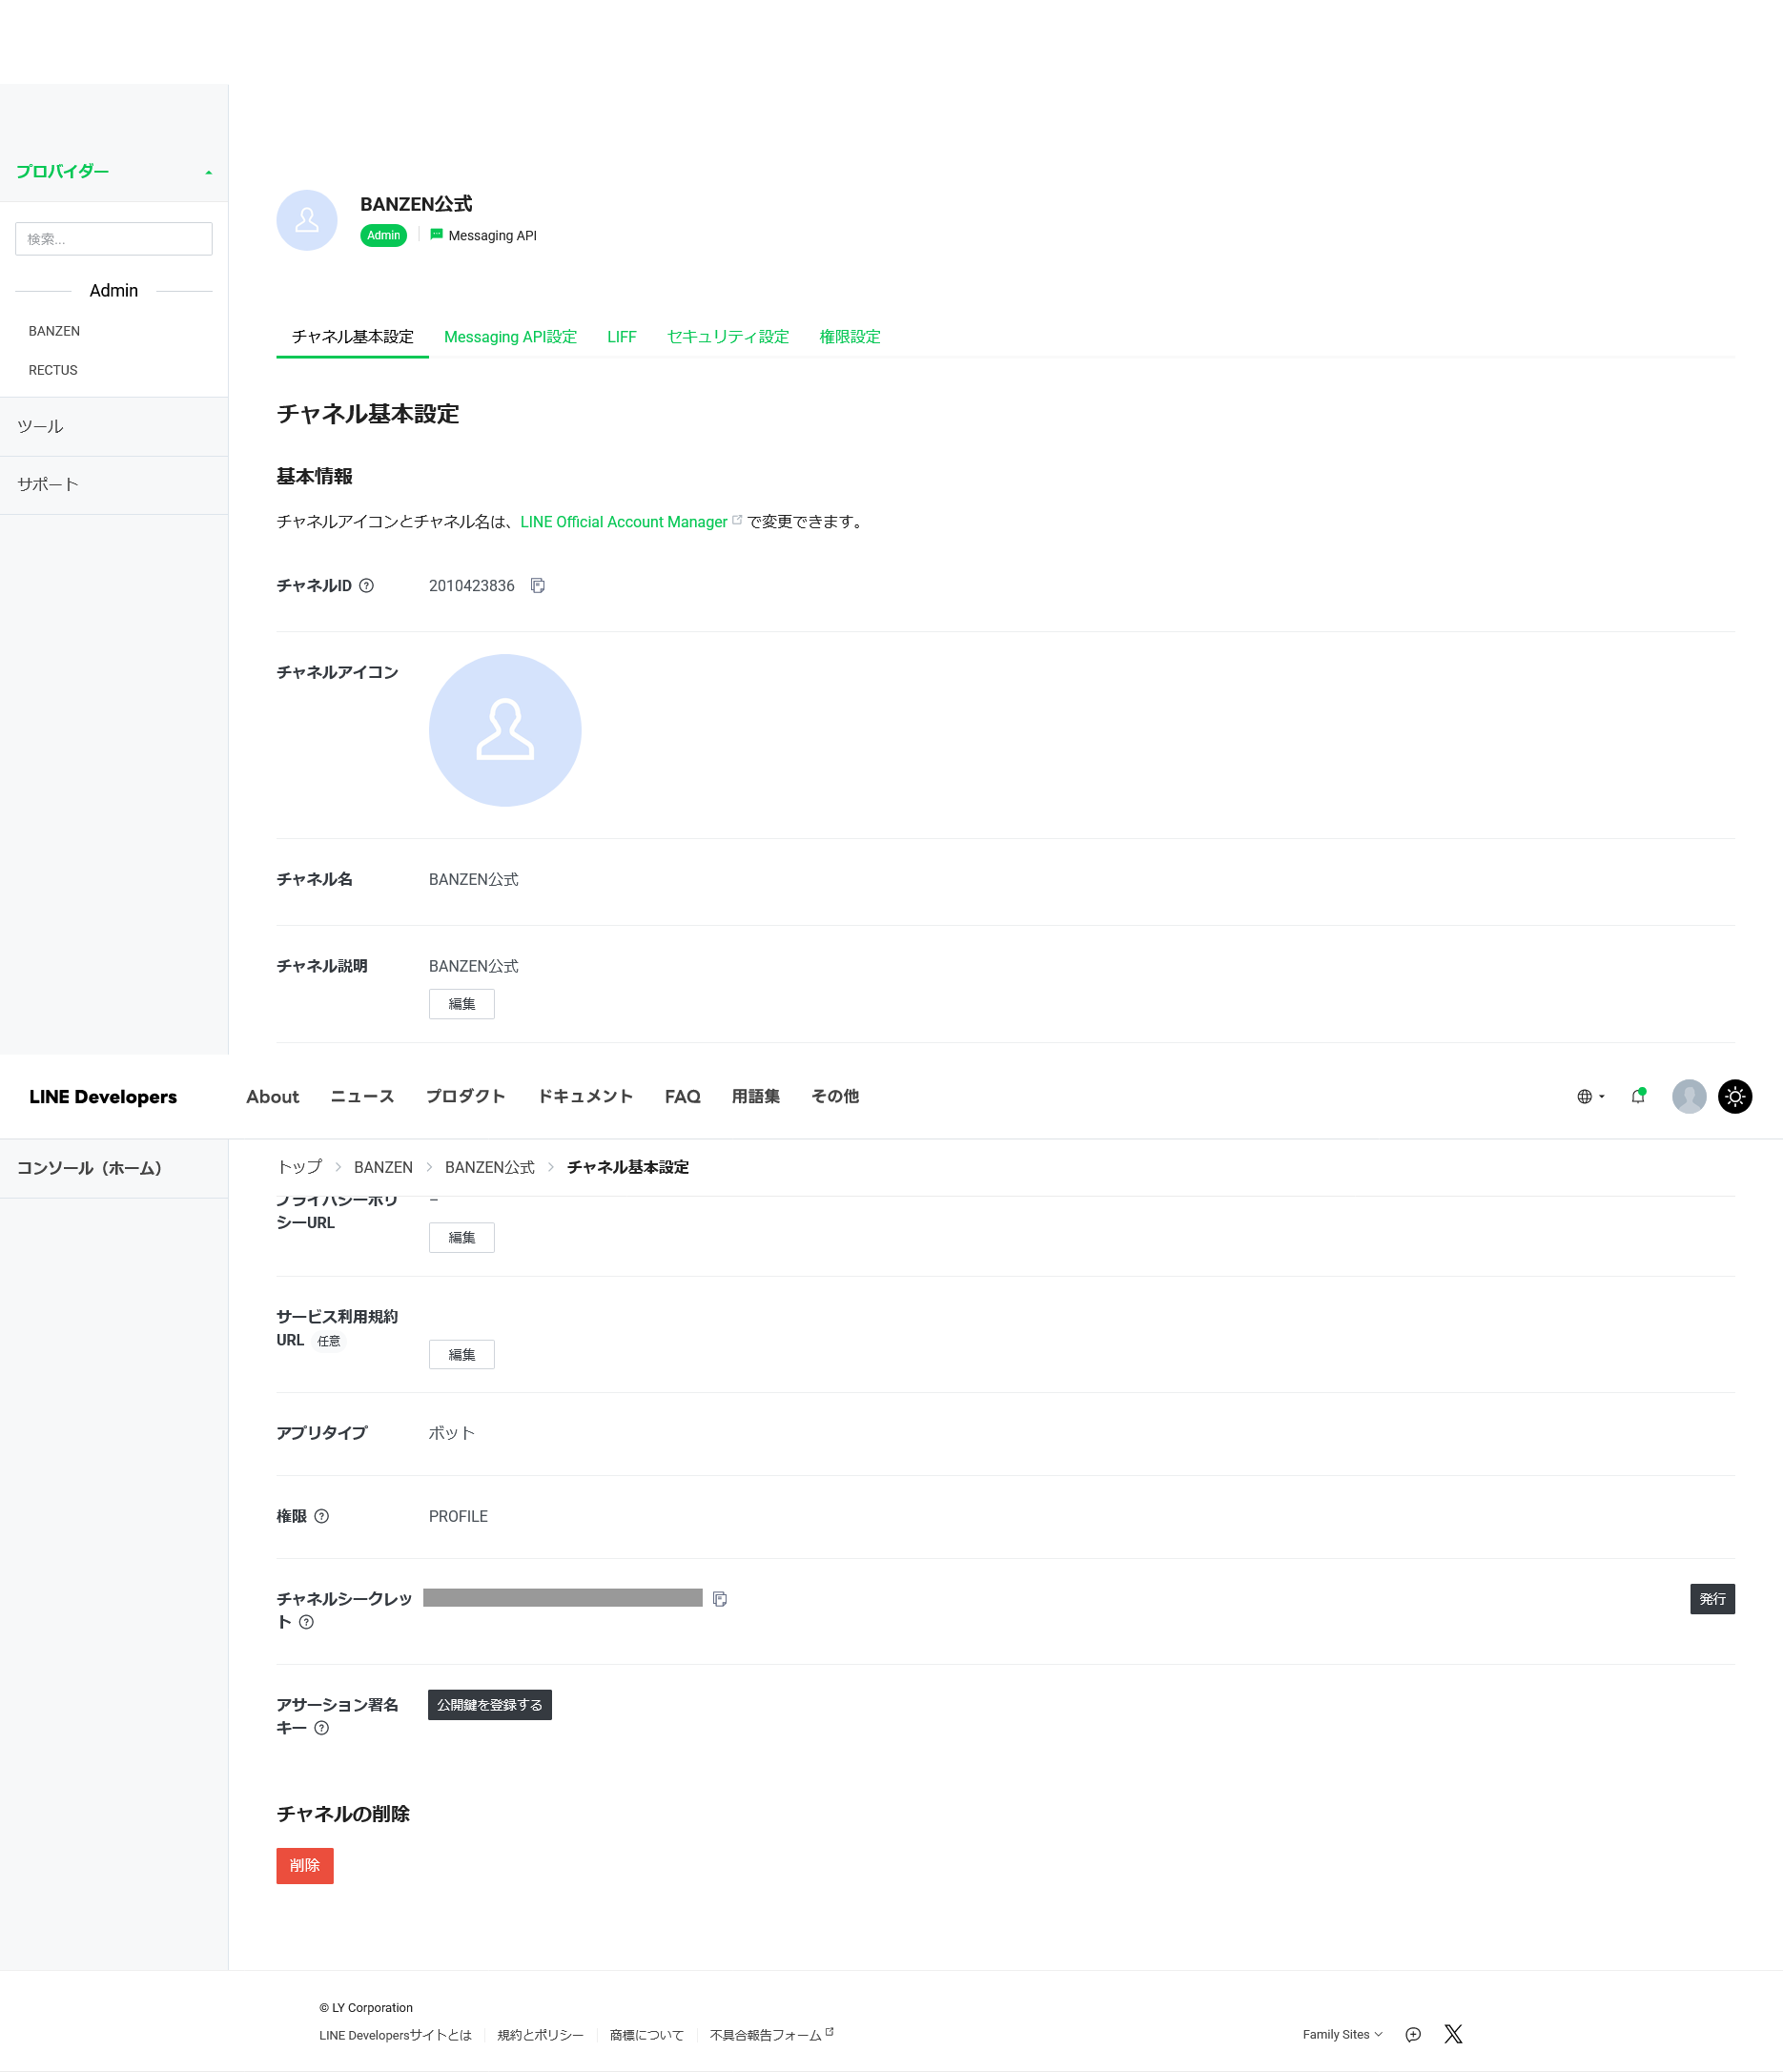Open the feedback chat icon in footer

tap(1413, 2035)
